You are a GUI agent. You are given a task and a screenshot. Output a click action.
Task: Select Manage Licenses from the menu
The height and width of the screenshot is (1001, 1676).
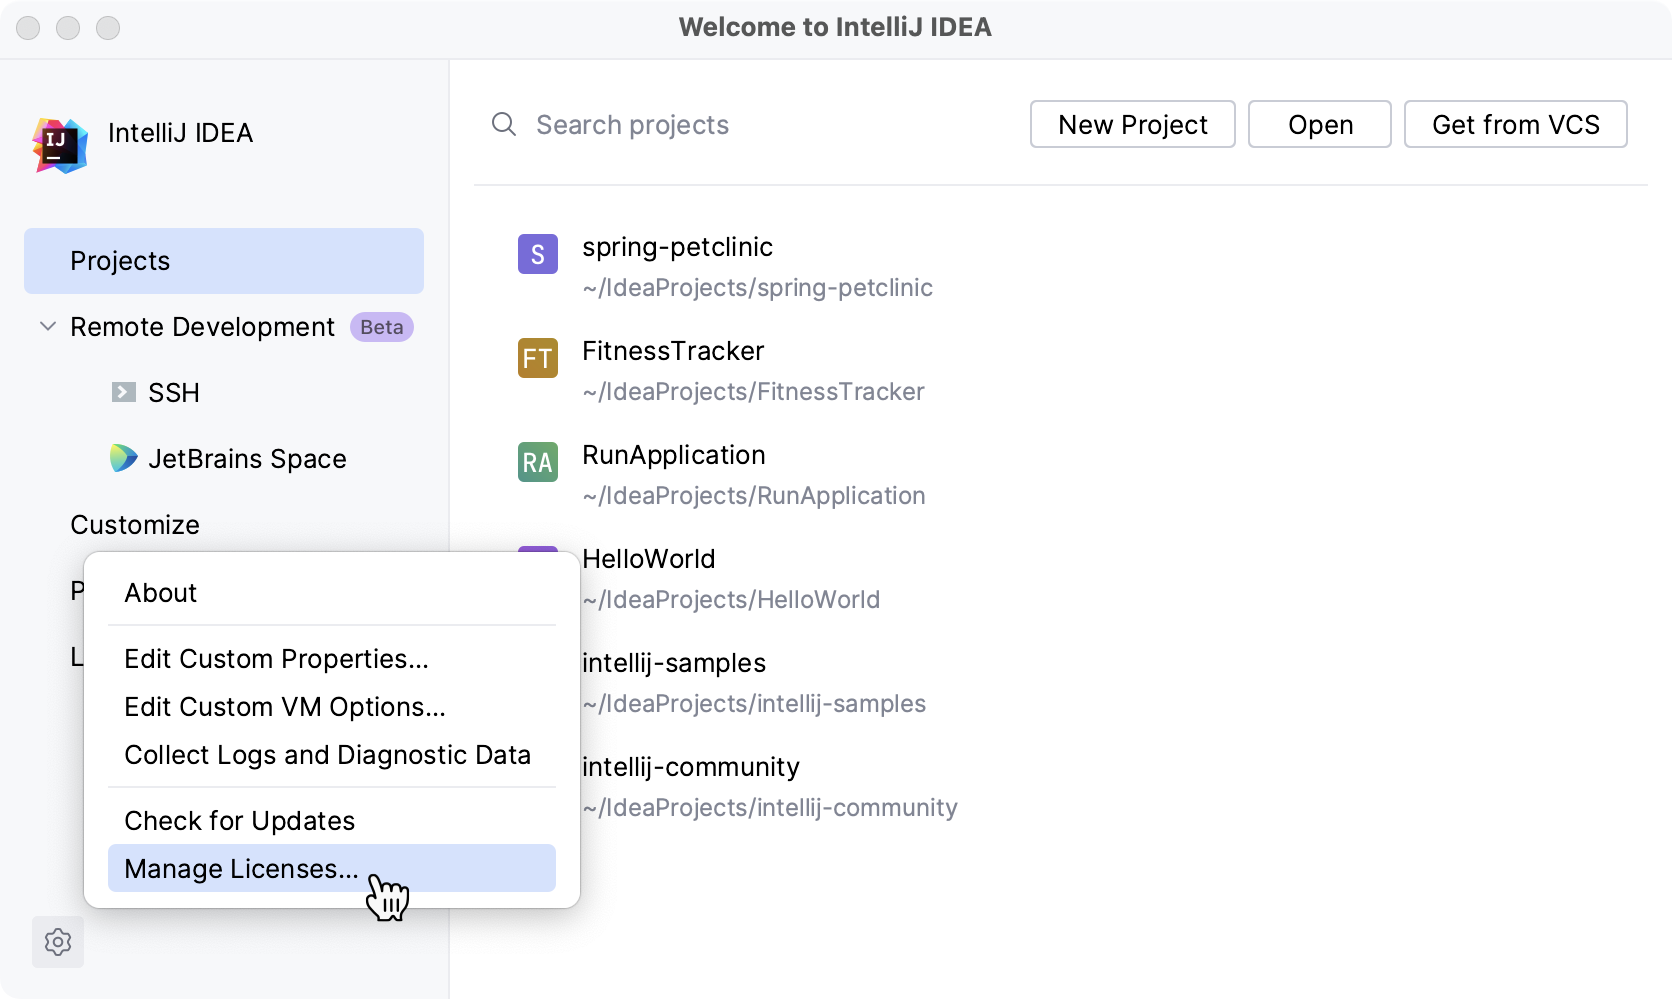pos(241,868)
